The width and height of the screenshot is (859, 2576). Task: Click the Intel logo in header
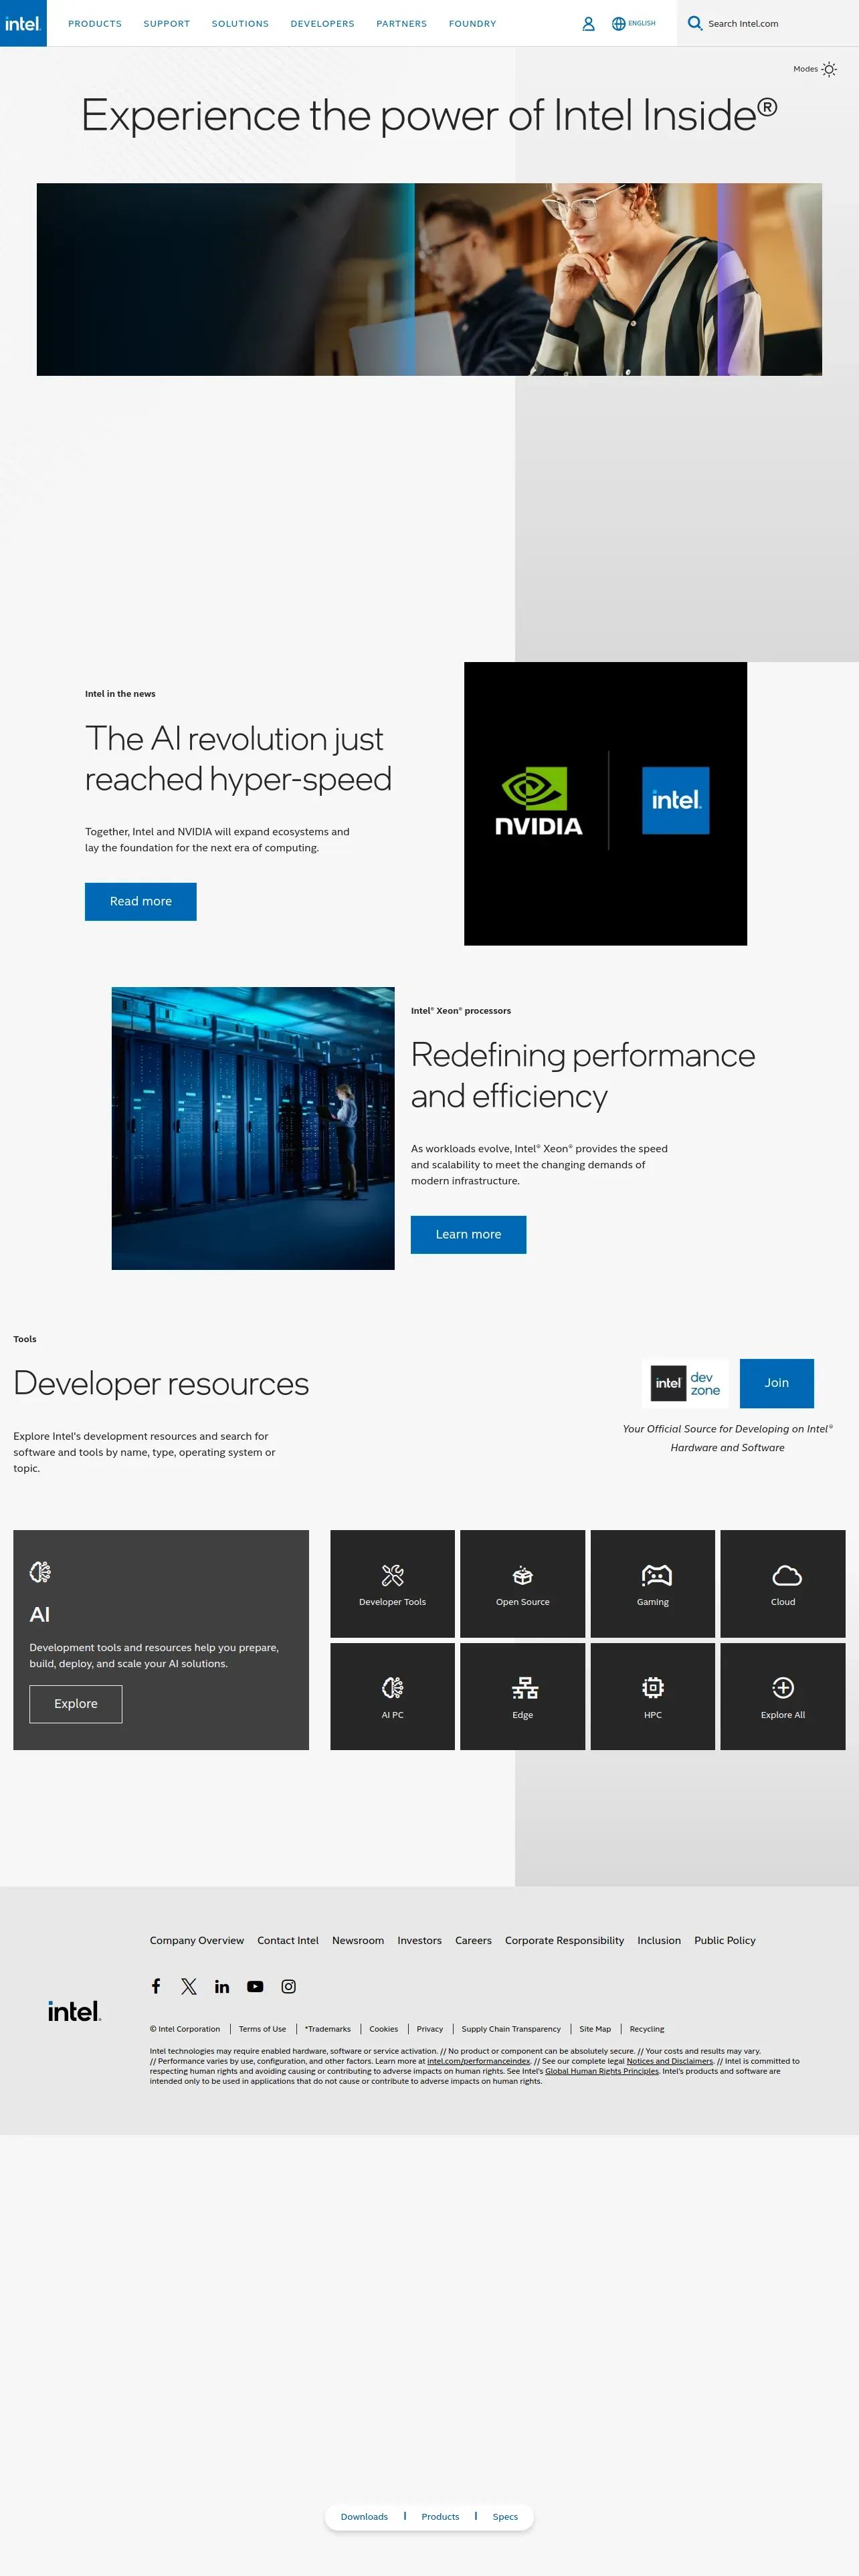point(23,23)
